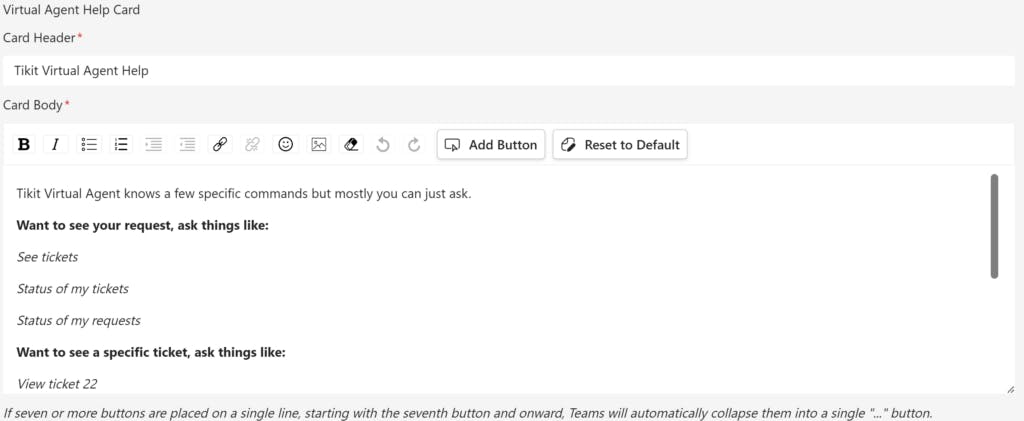Screen dimensions: 1024x421
Task: Toggle italic formatting in the card body toolbar
Action: click(x=56, y=145)
